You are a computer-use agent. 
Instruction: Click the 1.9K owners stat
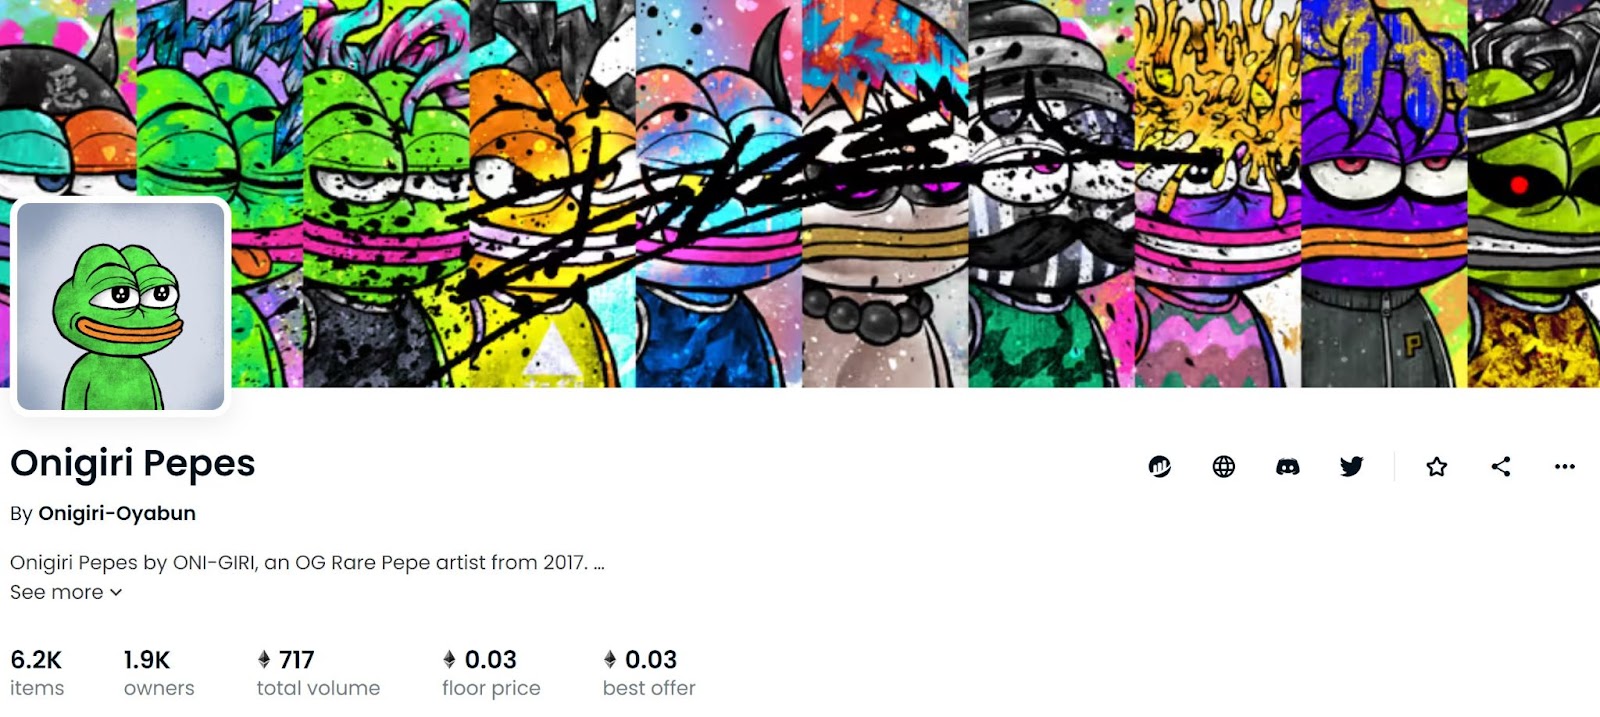(159, 673)
